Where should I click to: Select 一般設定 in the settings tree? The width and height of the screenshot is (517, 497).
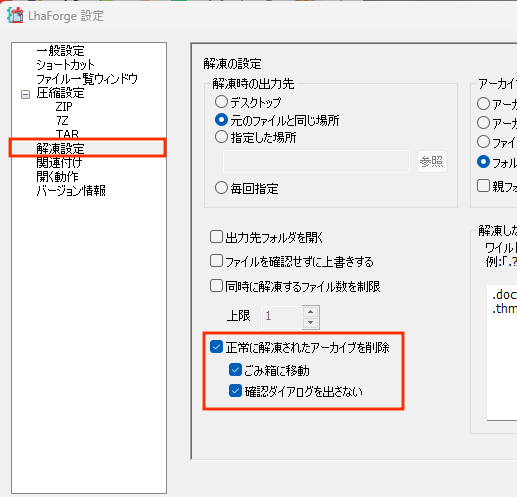(60, 51)
